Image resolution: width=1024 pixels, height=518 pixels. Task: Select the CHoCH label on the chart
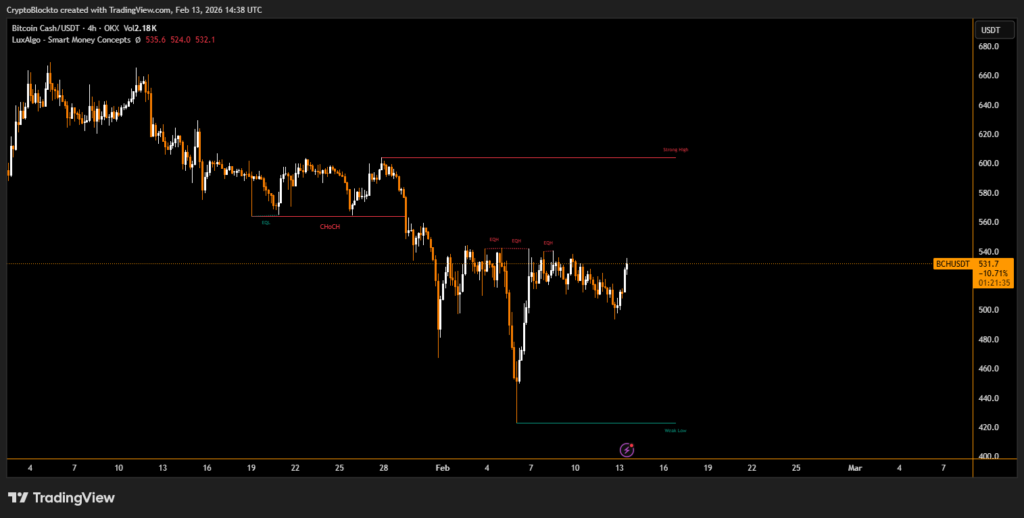pos(329,227)
